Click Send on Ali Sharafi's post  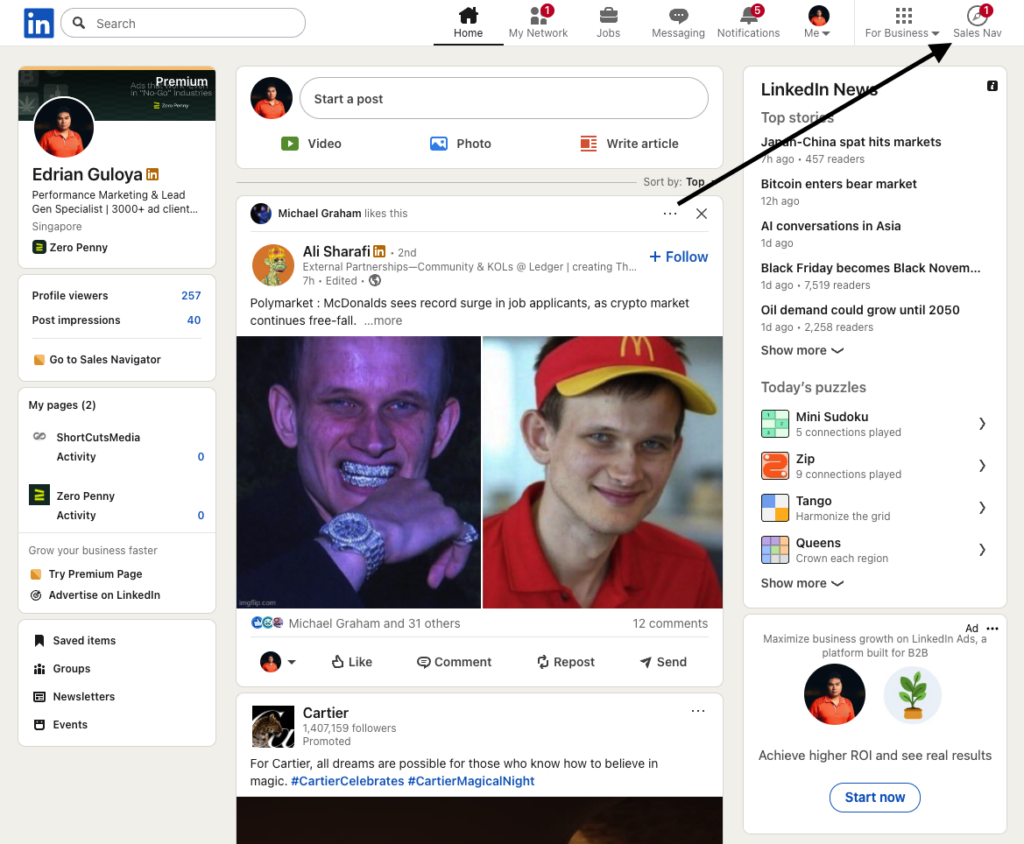(x=662, y=662)
